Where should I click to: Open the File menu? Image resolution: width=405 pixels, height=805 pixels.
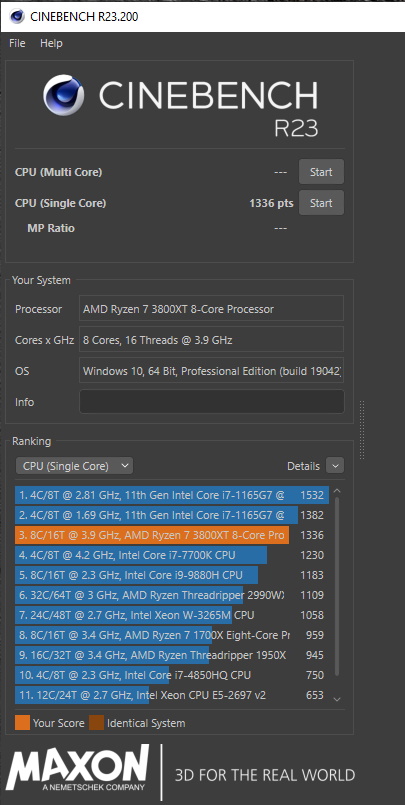(17, 44)
